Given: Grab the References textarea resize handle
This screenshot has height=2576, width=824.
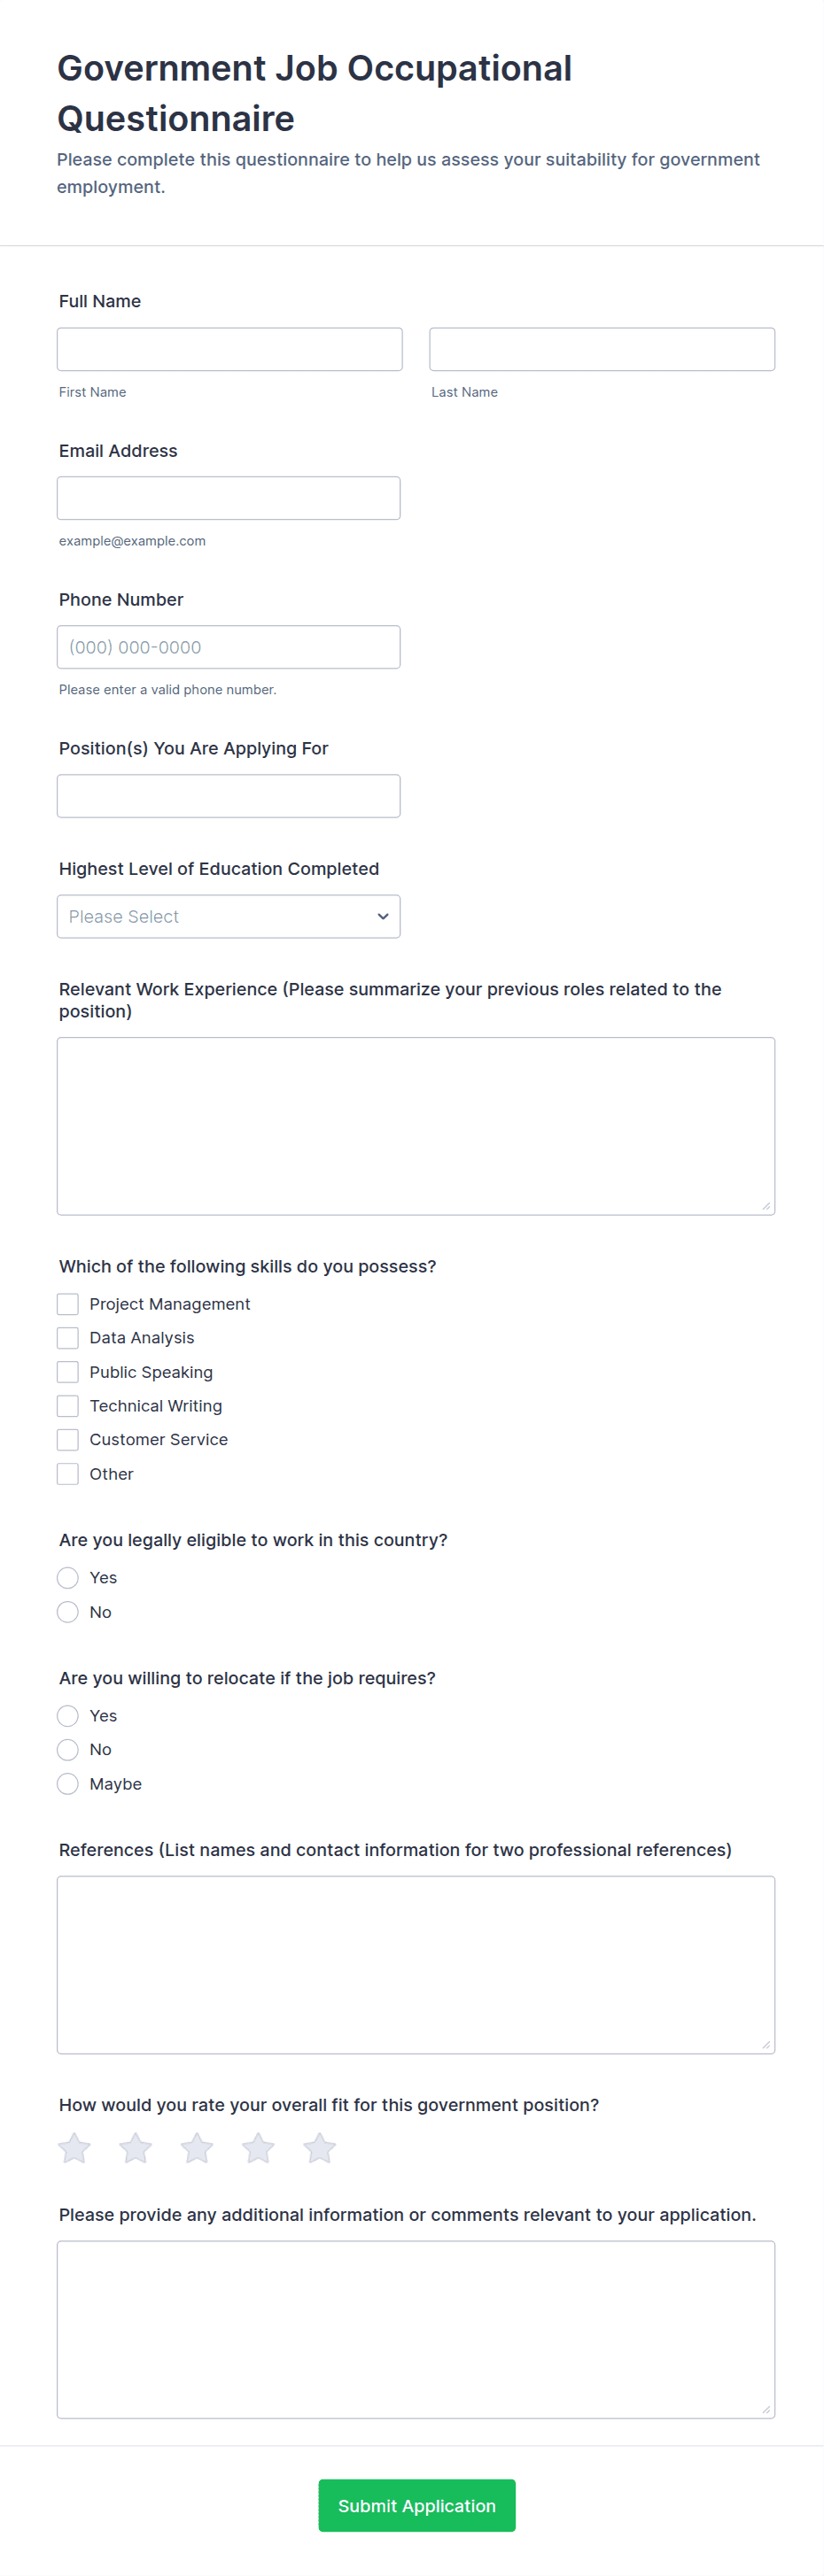Looking at the screenshot, I should pyautogui.click(x=766, y=2045).
